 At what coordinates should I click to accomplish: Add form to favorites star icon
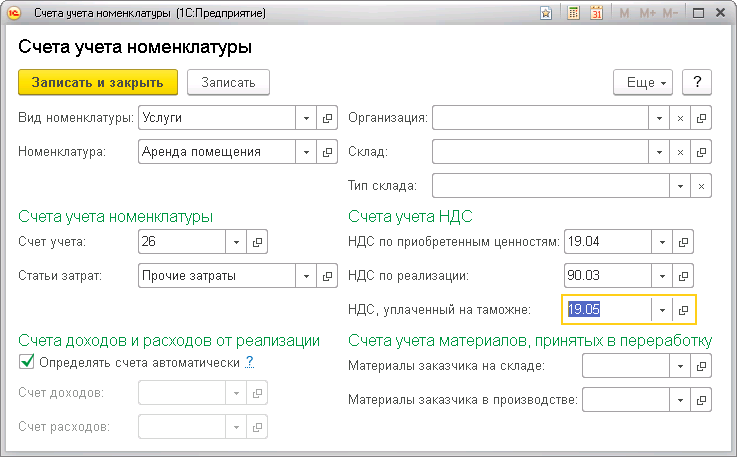tap(546, 13)
